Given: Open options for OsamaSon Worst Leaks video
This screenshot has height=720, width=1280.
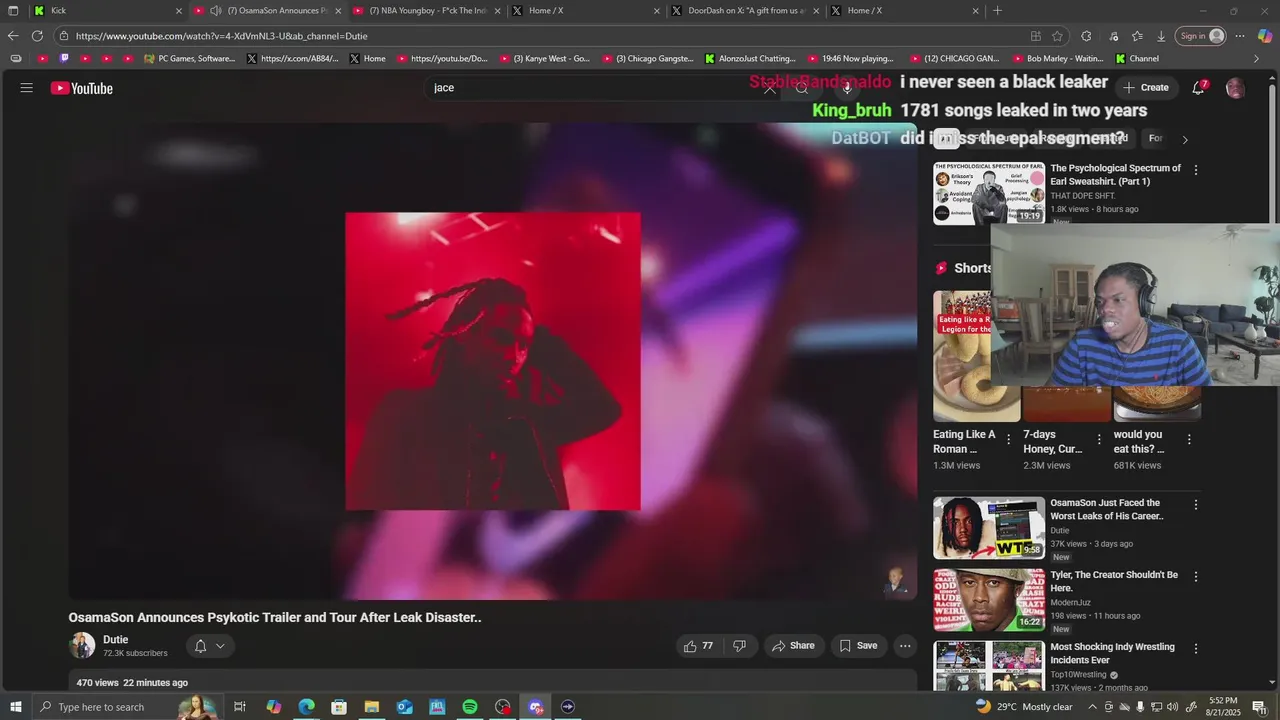Looking at the screenshot, I should click(x=1195, y=505).
